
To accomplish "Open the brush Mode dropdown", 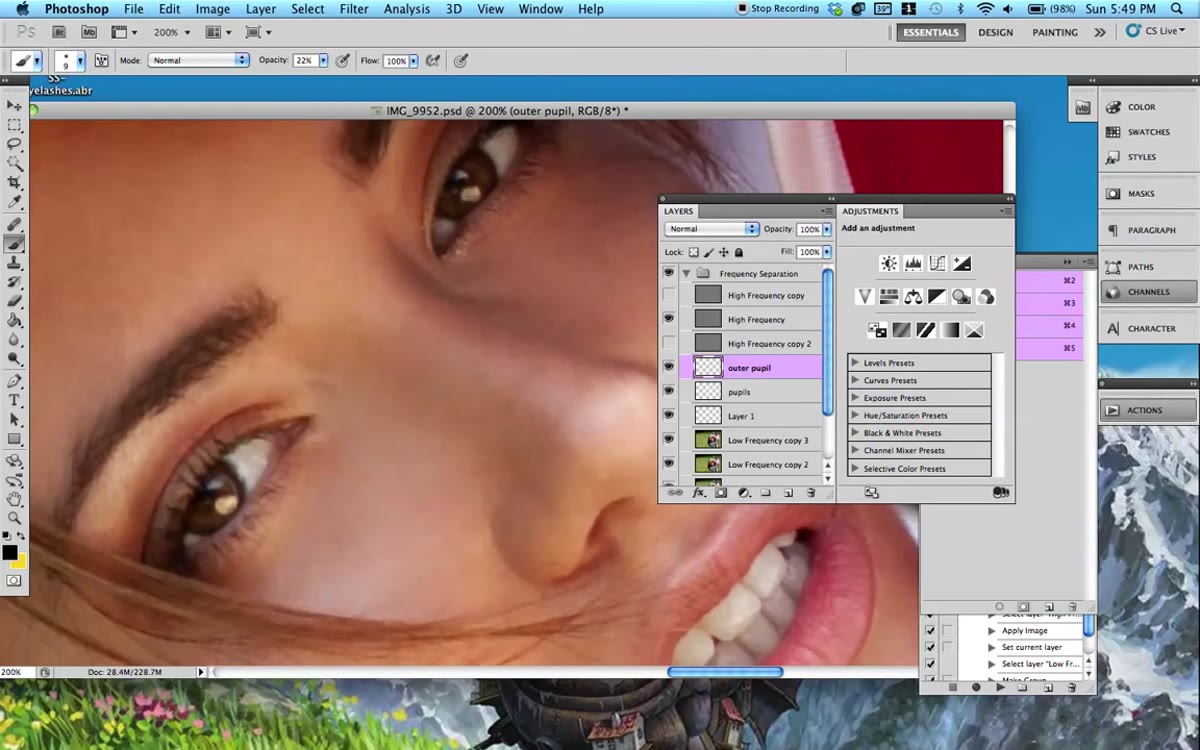I will [198, 60].
